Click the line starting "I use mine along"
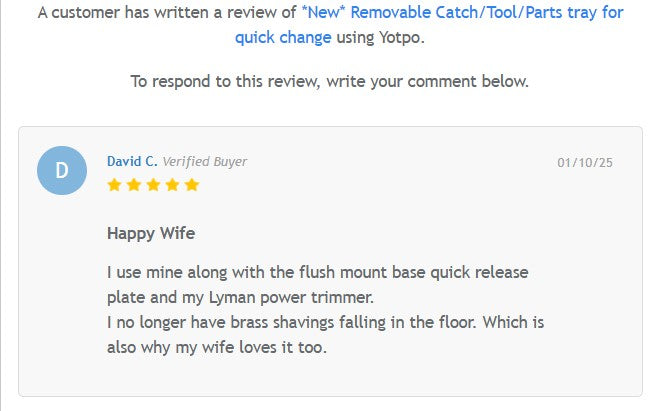 click(x=317, y=272)
